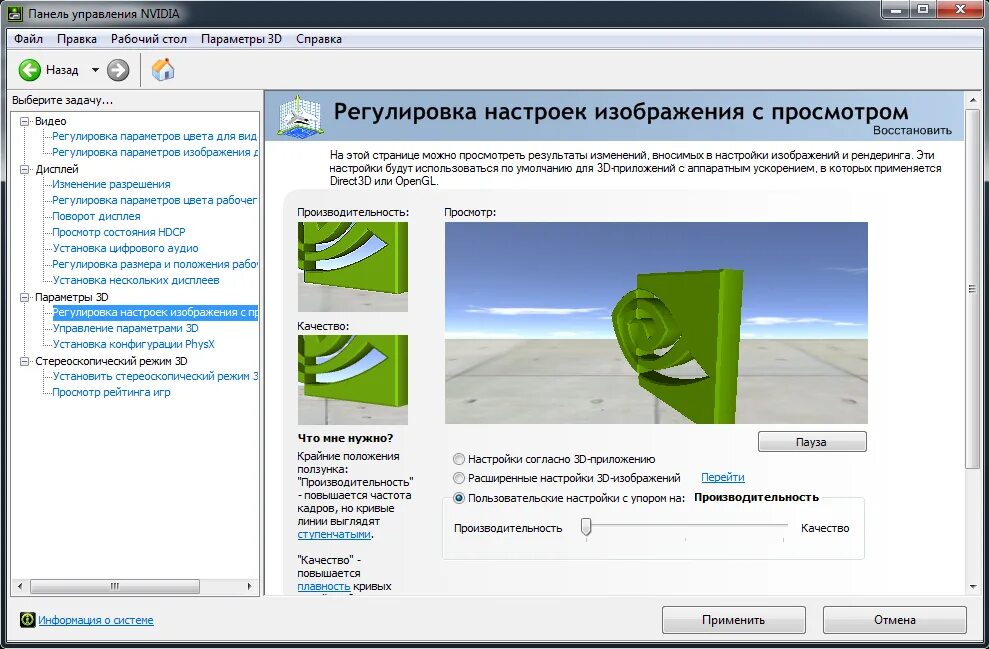Open the Правка menu

(77, 38)
